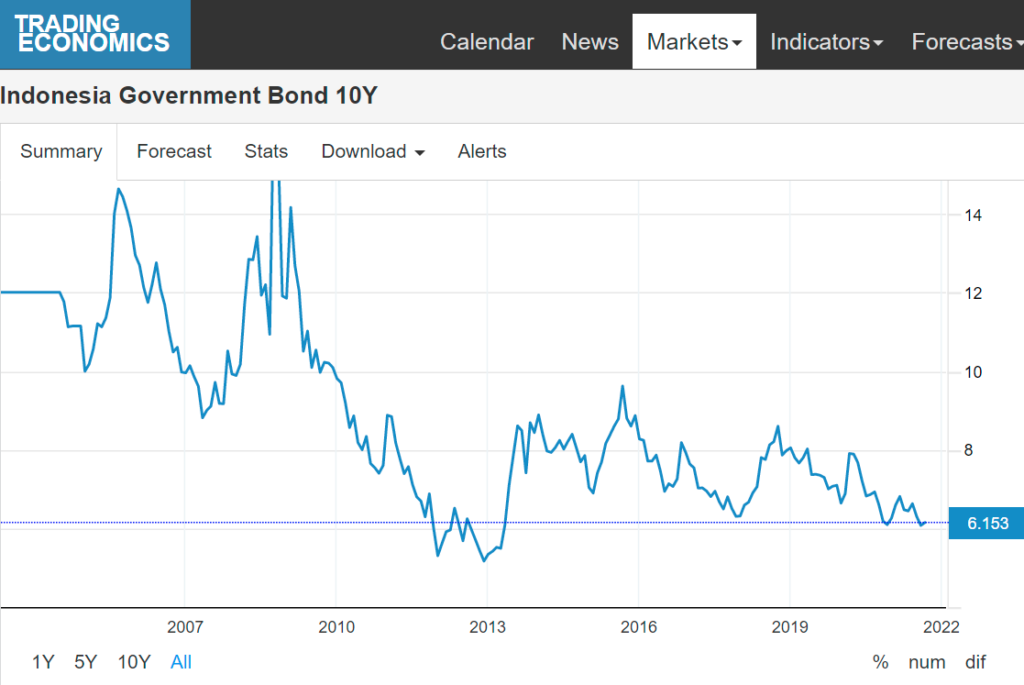
Task: Switch chart to num display mode
Action: pyautogui.click(x=927, y=662)
